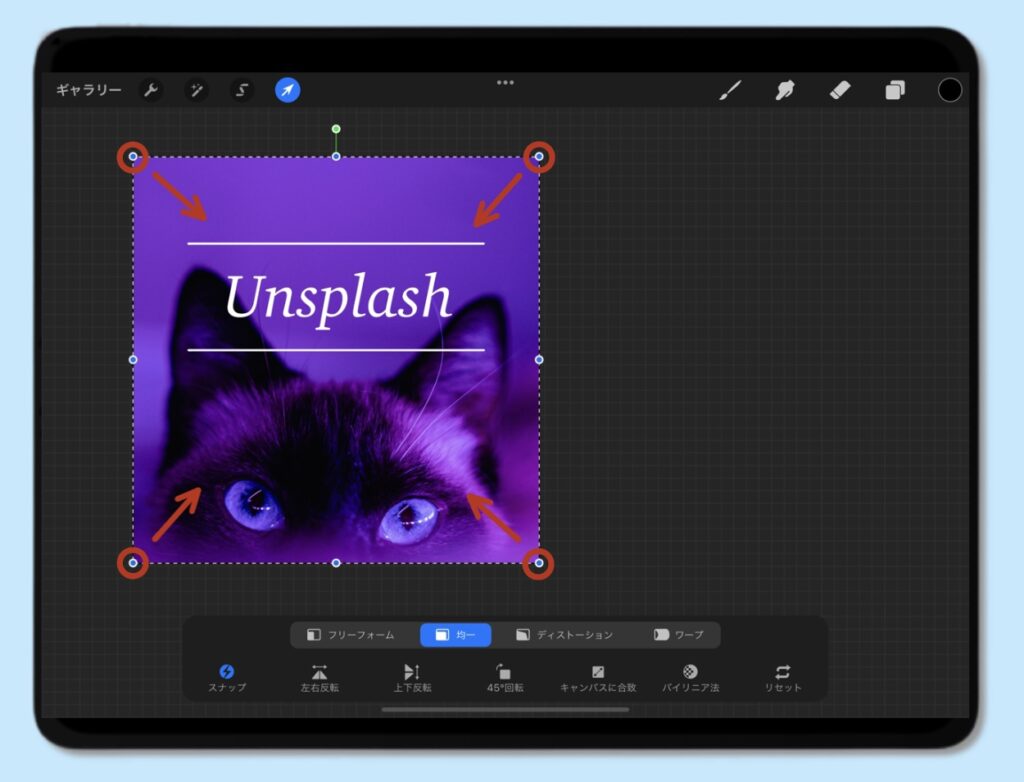Switch to フリーフォーム transform mode
Image resolution: width=1024 pixels, height=782 pixels.
[x=351, y=635]
